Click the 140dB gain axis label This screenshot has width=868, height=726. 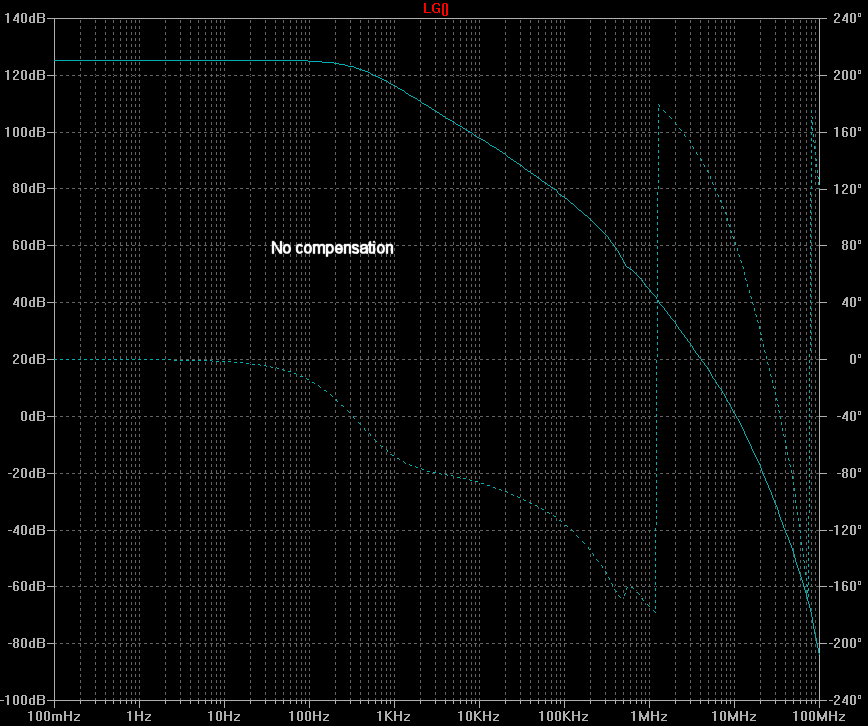(25, 18)
